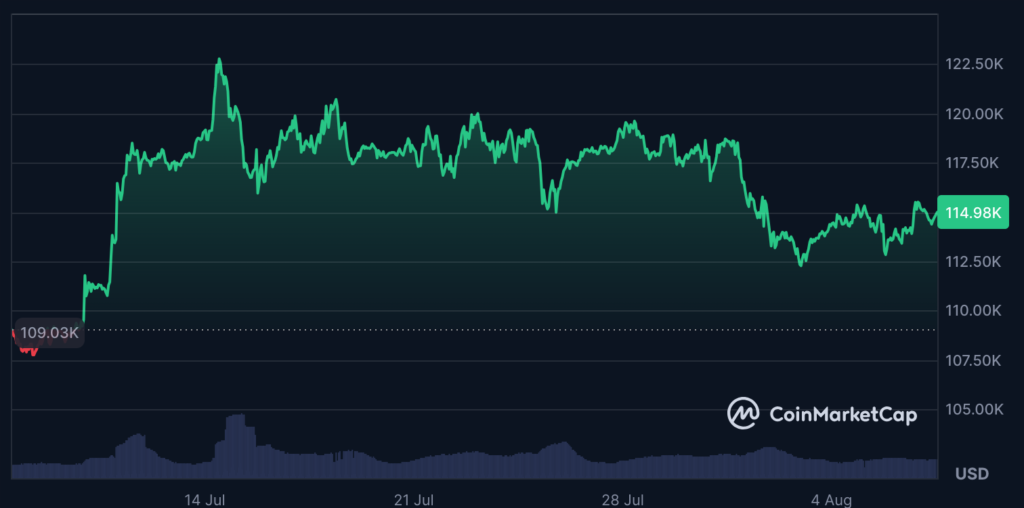Image resolution: width=1024 pixels, height=508 pixels.
Task: Select the 21 Jul date label
Action: [x=414, y=498]
